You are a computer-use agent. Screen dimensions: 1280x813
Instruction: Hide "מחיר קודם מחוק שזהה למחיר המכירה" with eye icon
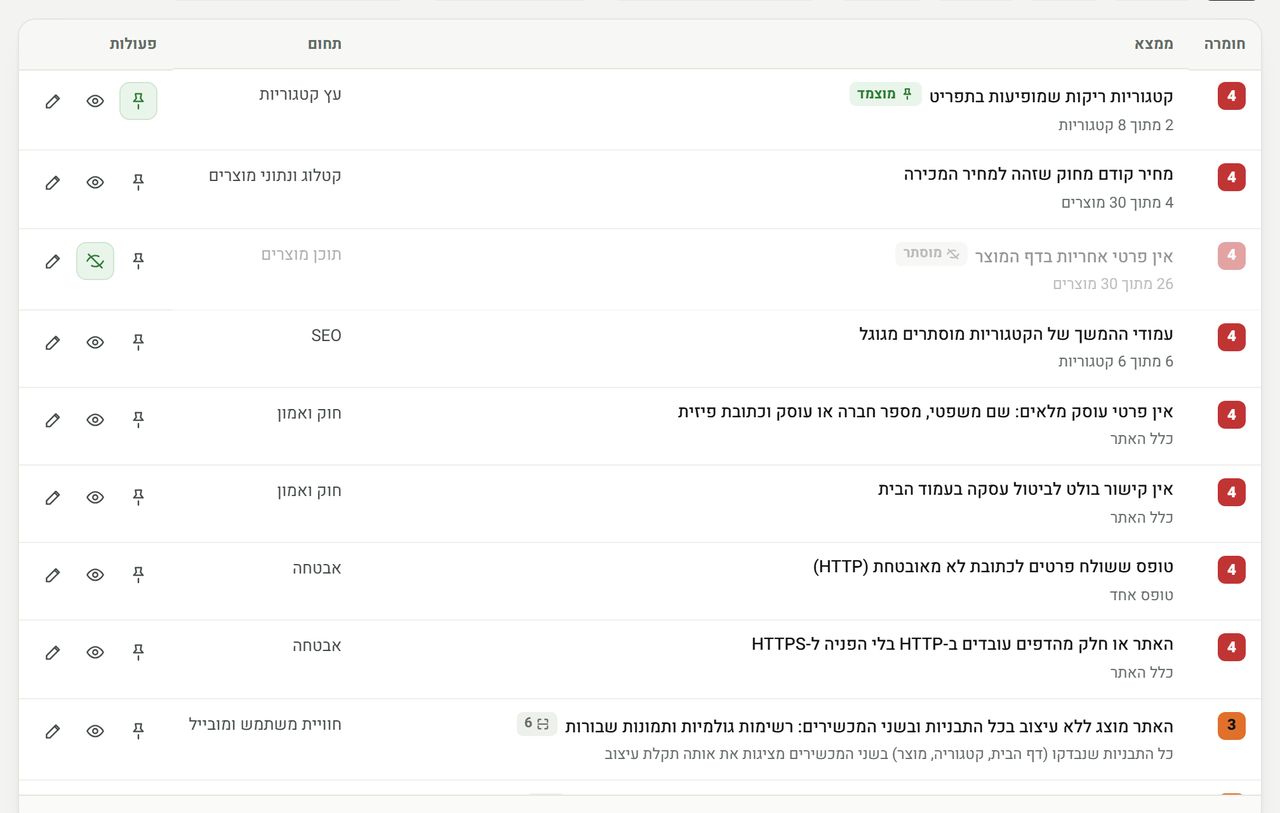coord(95,182)
